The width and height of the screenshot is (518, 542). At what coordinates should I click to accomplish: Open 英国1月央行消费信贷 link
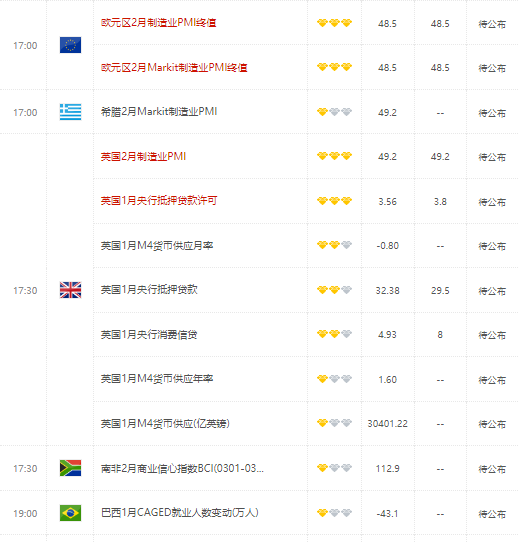149,334
